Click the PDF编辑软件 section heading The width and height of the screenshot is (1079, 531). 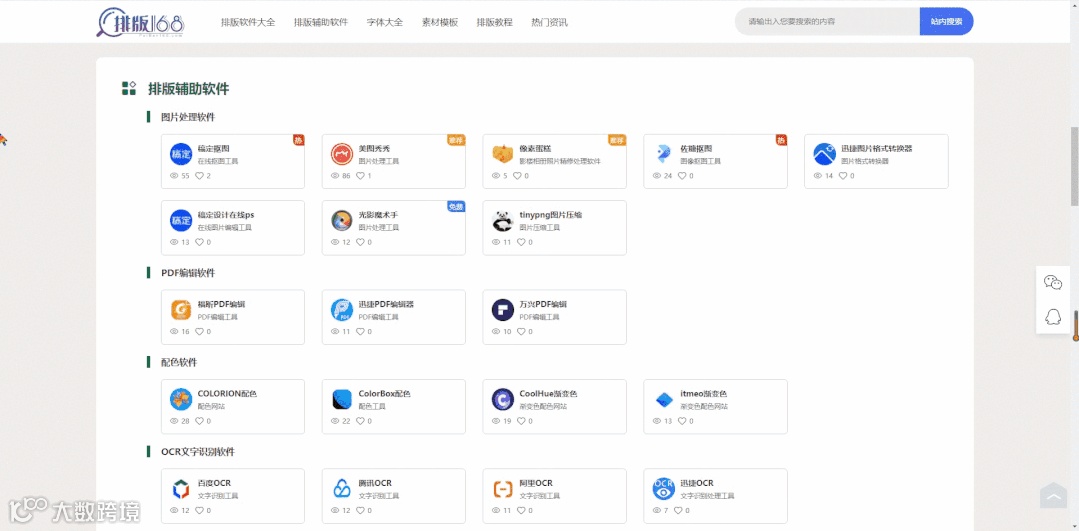point(188,273)
